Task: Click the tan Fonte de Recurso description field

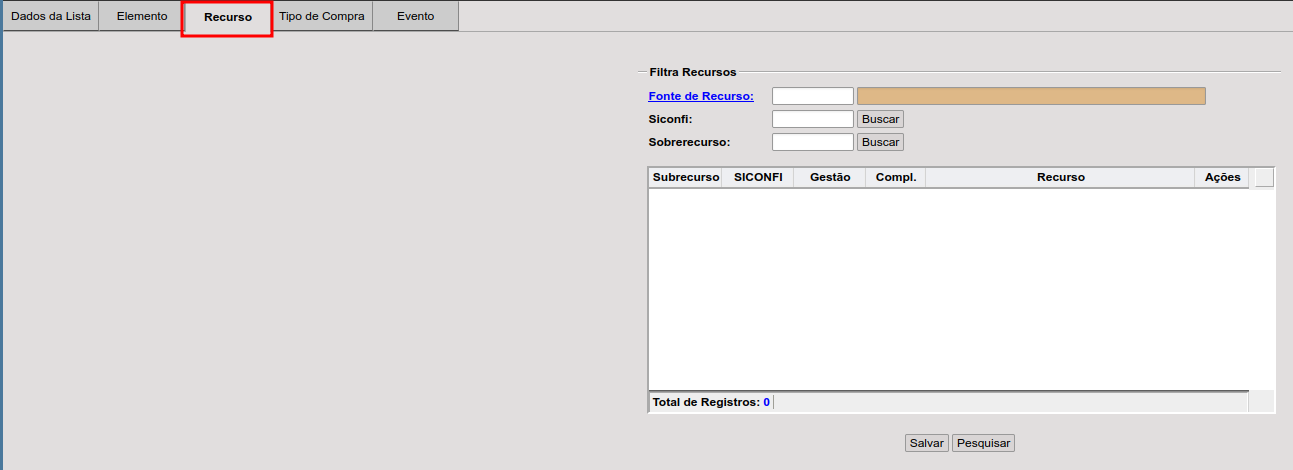Action: click(x=1030, y=96)
